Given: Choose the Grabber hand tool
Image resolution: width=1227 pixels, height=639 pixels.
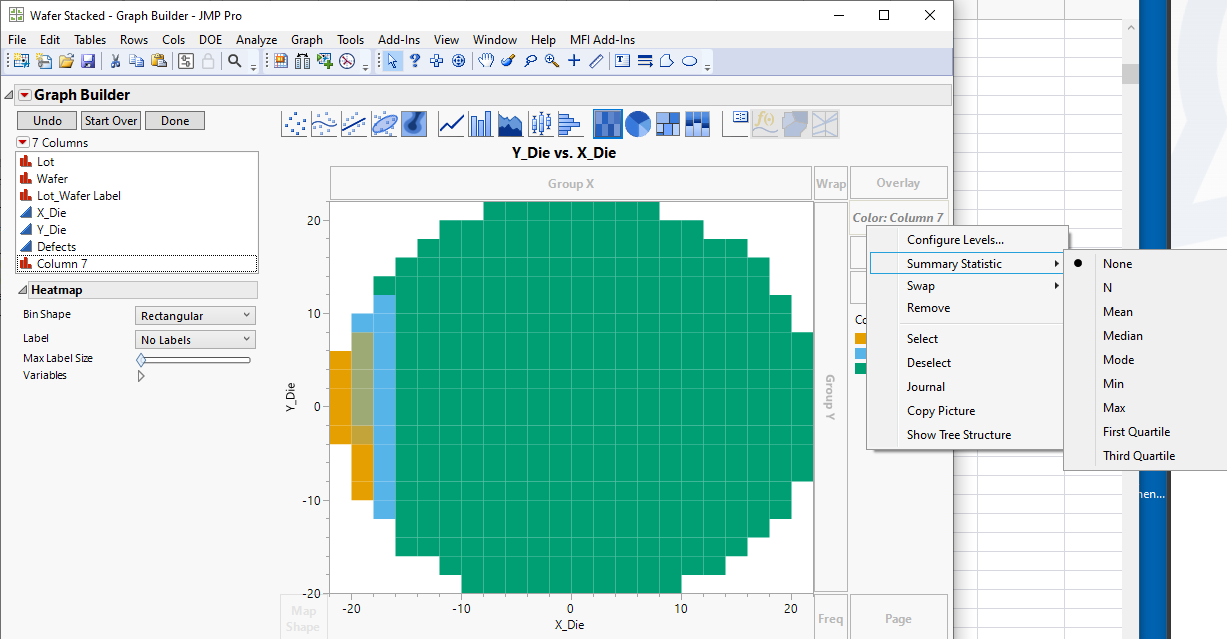Looking at the screenshot, I should pyautogui.click(x=485, y=61).
